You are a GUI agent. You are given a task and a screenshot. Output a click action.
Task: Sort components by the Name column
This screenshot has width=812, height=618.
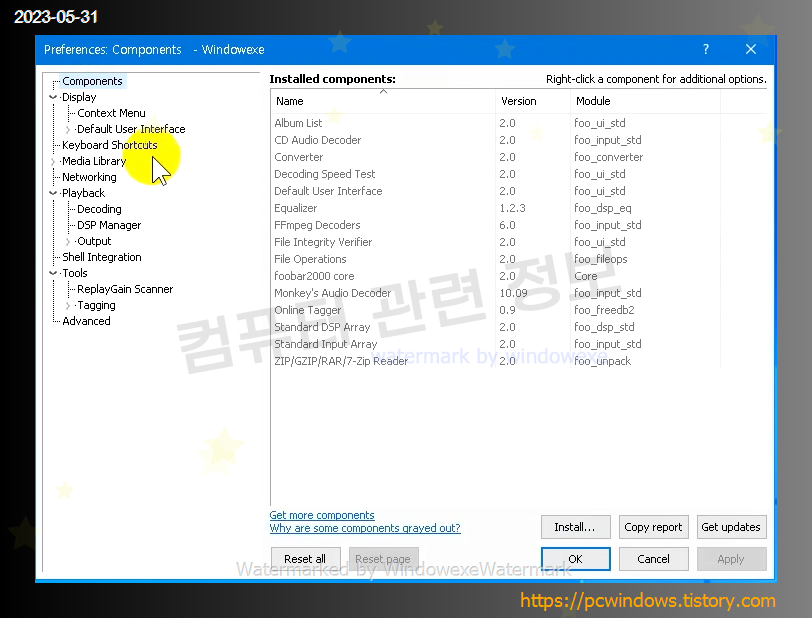[383, 102]
